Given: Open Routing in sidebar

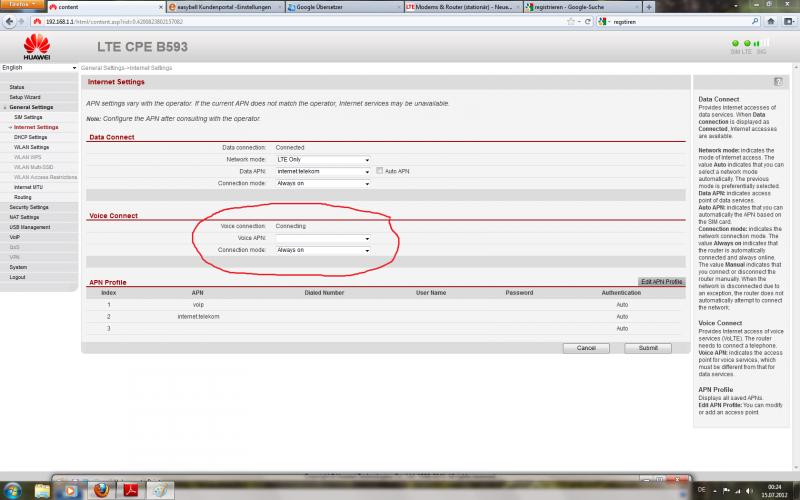Looking at the screenshot, I should [x=22, y=197].
